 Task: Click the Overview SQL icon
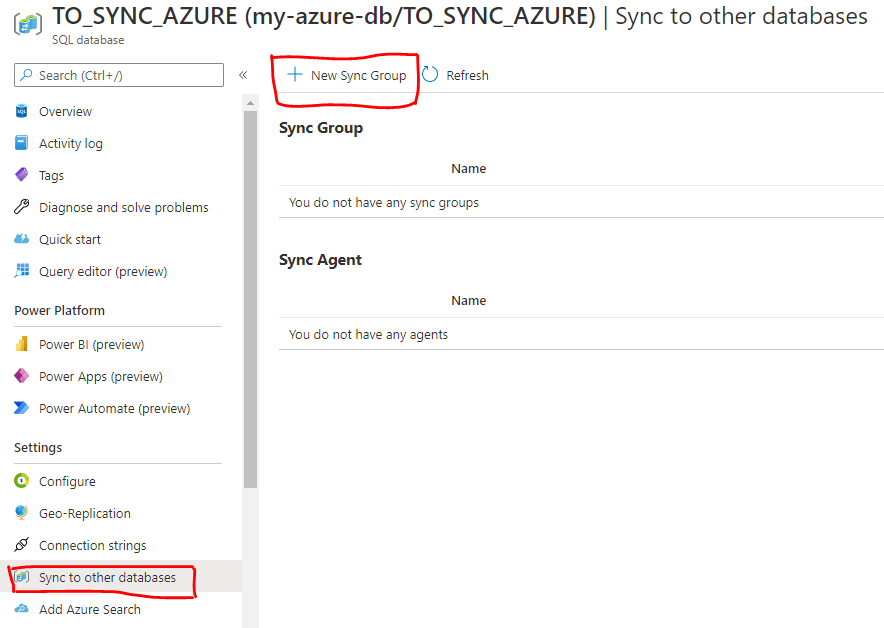[21, 111]
